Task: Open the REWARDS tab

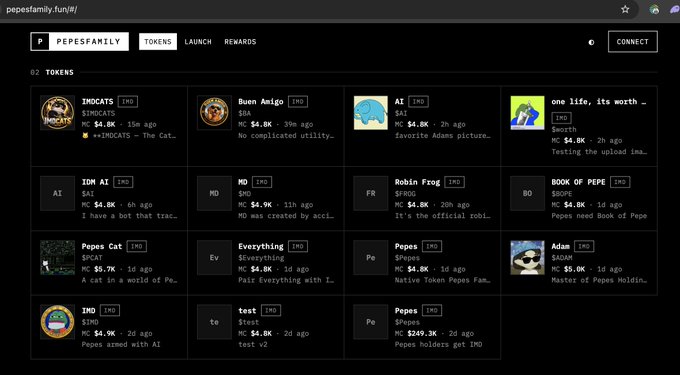Action: [240, 42]
